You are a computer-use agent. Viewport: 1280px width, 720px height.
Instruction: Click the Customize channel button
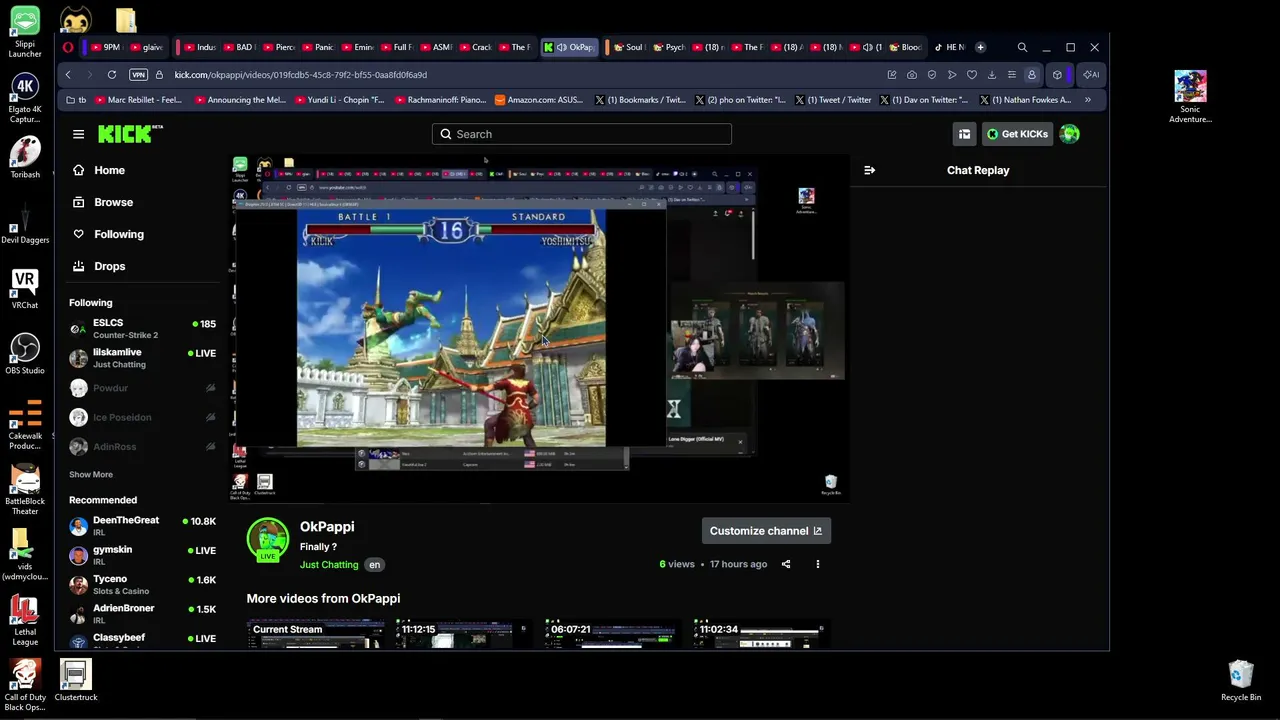click(x=766, y=531)
